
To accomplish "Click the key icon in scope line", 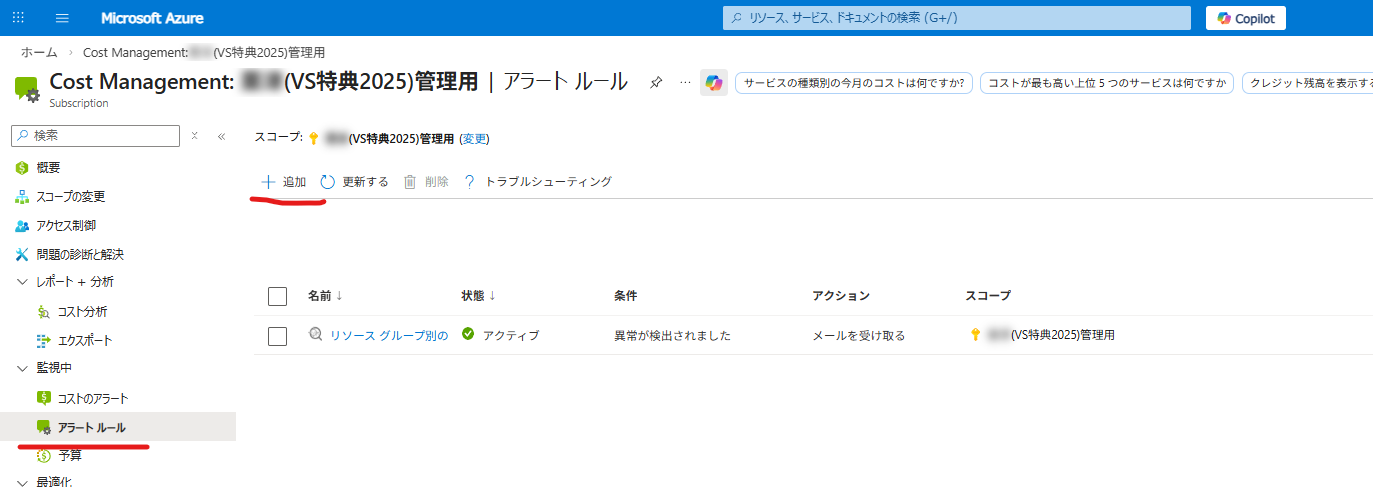I will coord(313,138).
